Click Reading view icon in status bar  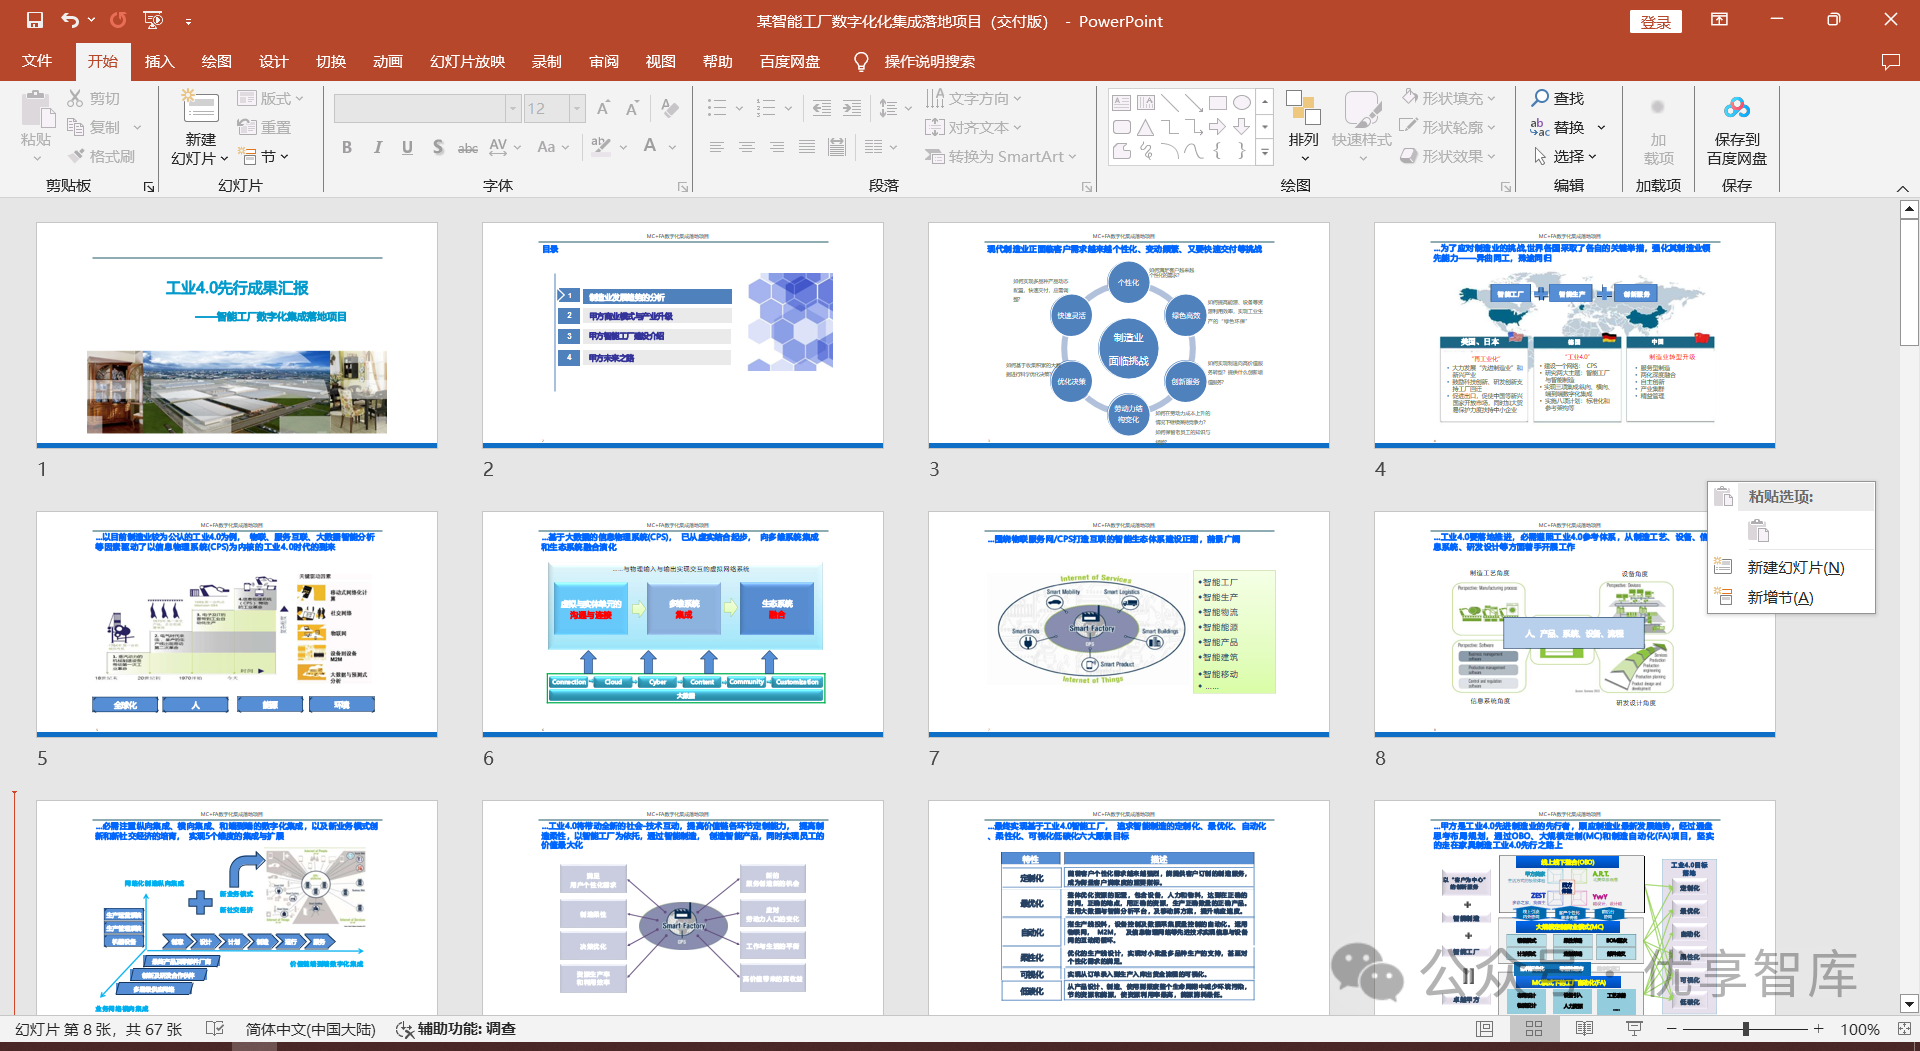1584,1028
